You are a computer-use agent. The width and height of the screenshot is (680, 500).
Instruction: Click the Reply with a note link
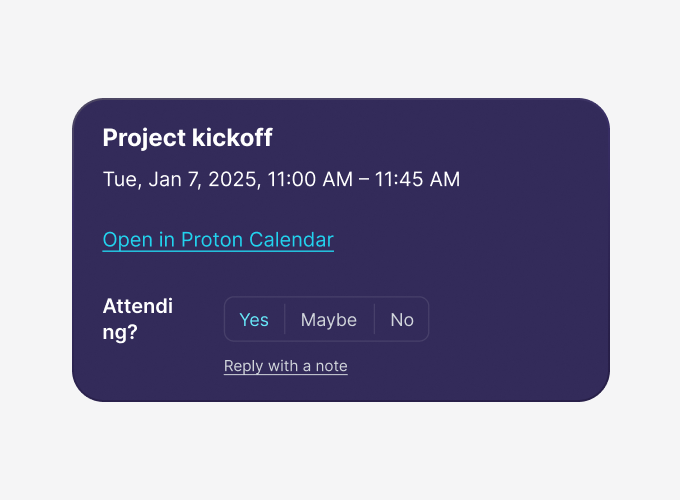286,366
